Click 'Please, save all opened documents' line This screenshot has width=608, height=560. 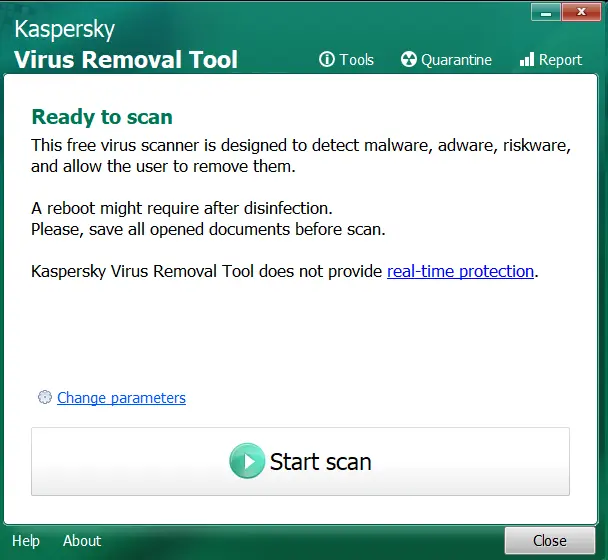[208, 230]
